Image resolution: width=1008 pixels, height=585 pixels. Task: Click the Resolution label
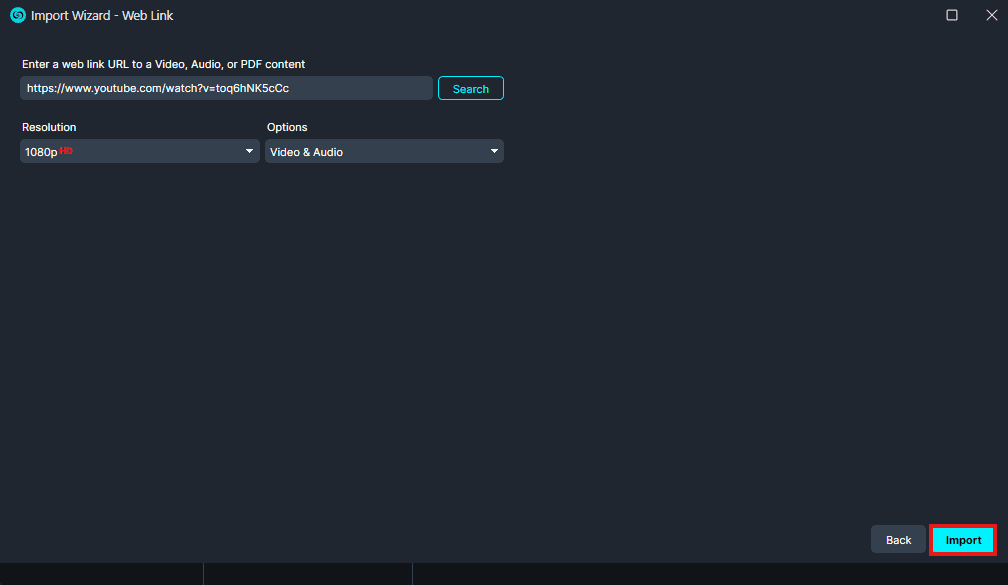(x=49, y=127)
